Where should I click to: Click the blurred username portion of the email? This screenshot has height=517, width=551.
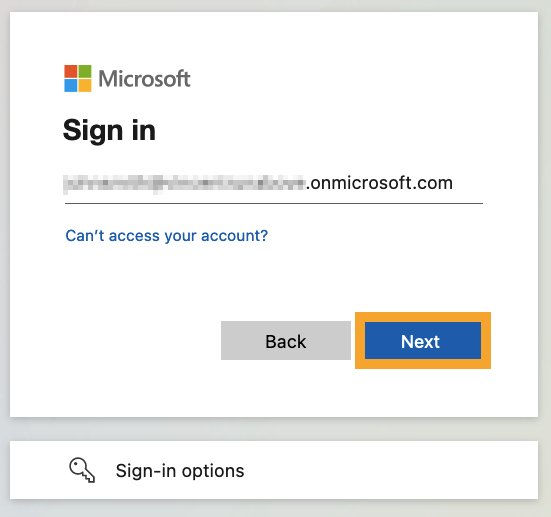point(184,184)
